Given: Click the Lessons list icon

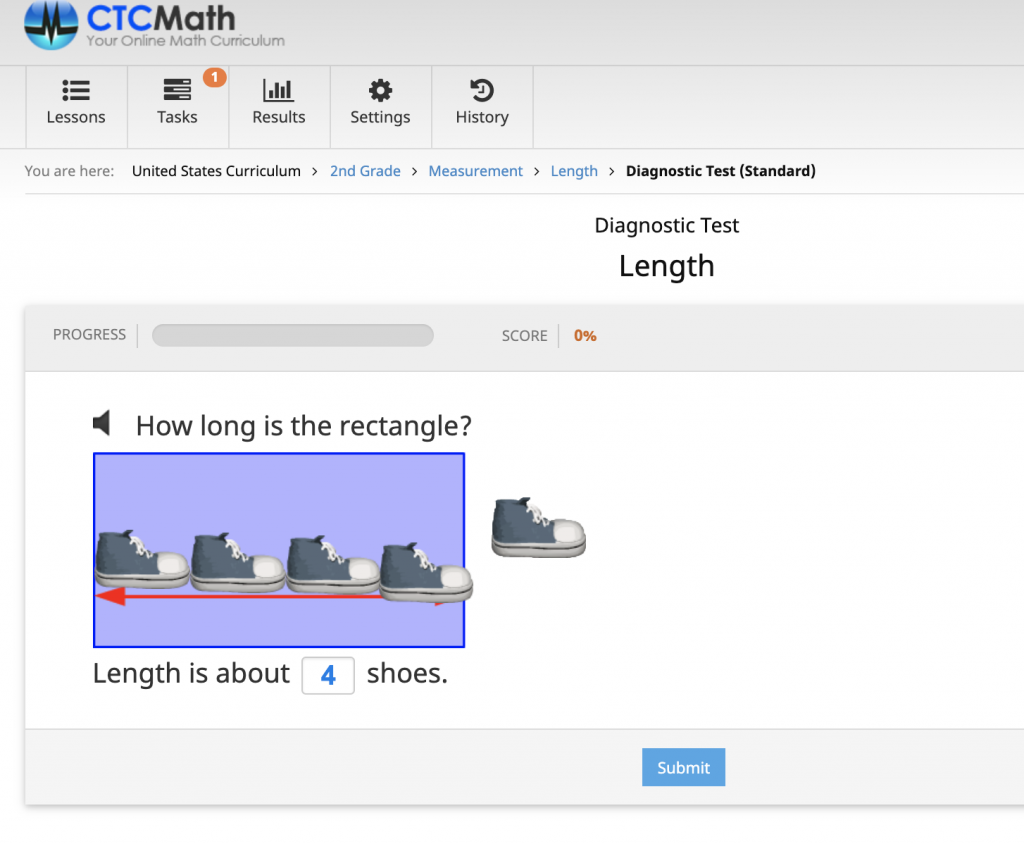Looking at the screenshot, I should [76, 90].
